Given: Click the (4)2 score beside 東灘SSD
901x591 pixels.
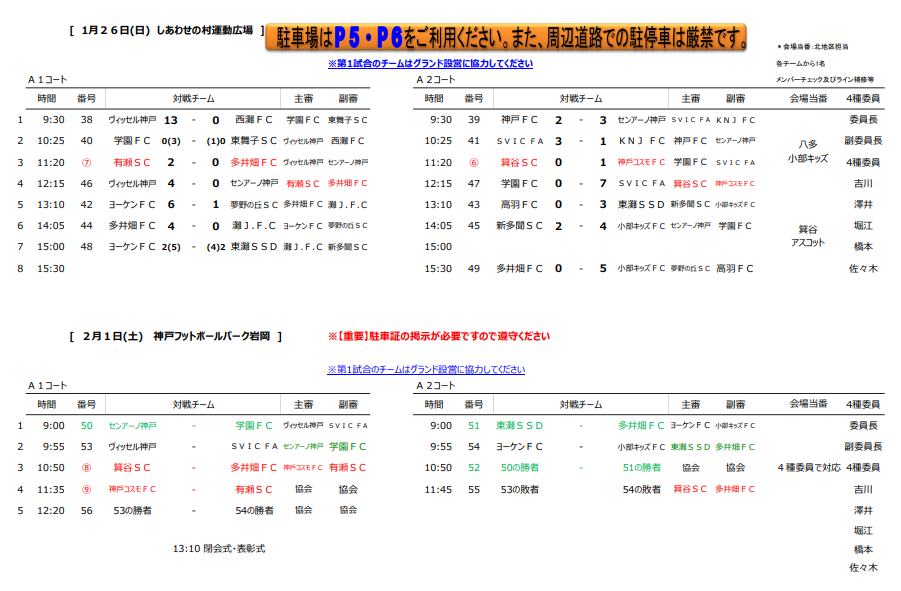Looking at the screenshot, I should click(x=216, y=247).
